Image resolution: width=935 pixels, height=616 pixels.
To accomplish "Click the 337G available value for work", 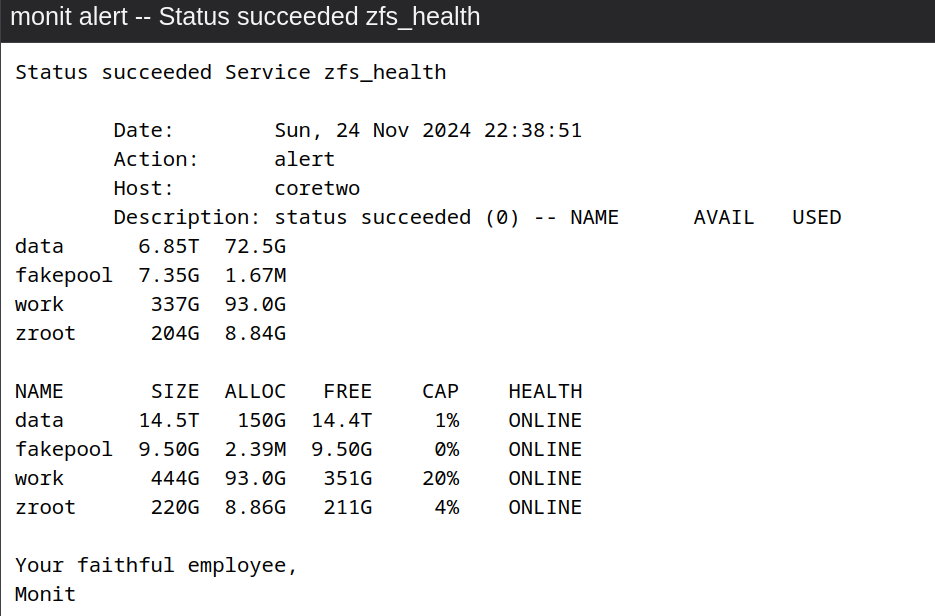I will (175, 304).
